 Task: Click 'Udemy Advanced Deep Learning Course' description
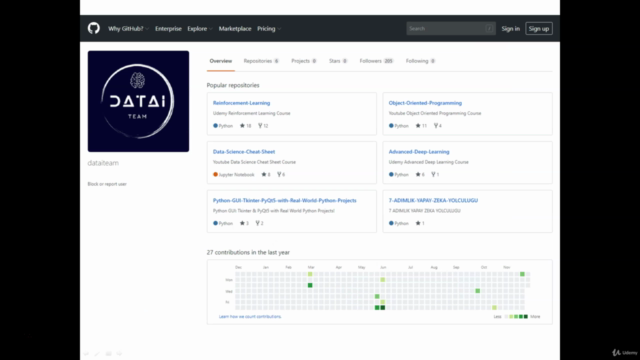[428, 162]
